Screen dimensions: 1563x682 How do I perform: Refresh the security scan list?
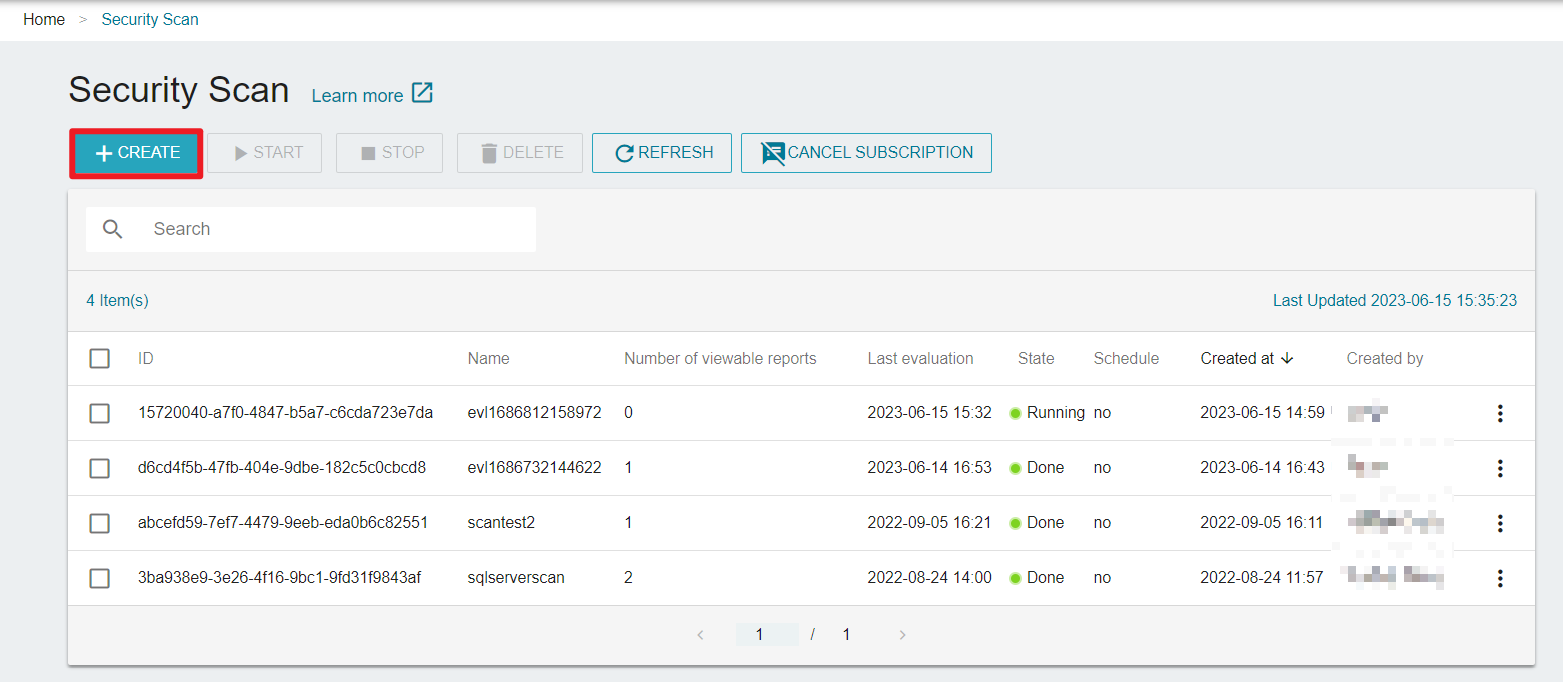tap(662, 153)
